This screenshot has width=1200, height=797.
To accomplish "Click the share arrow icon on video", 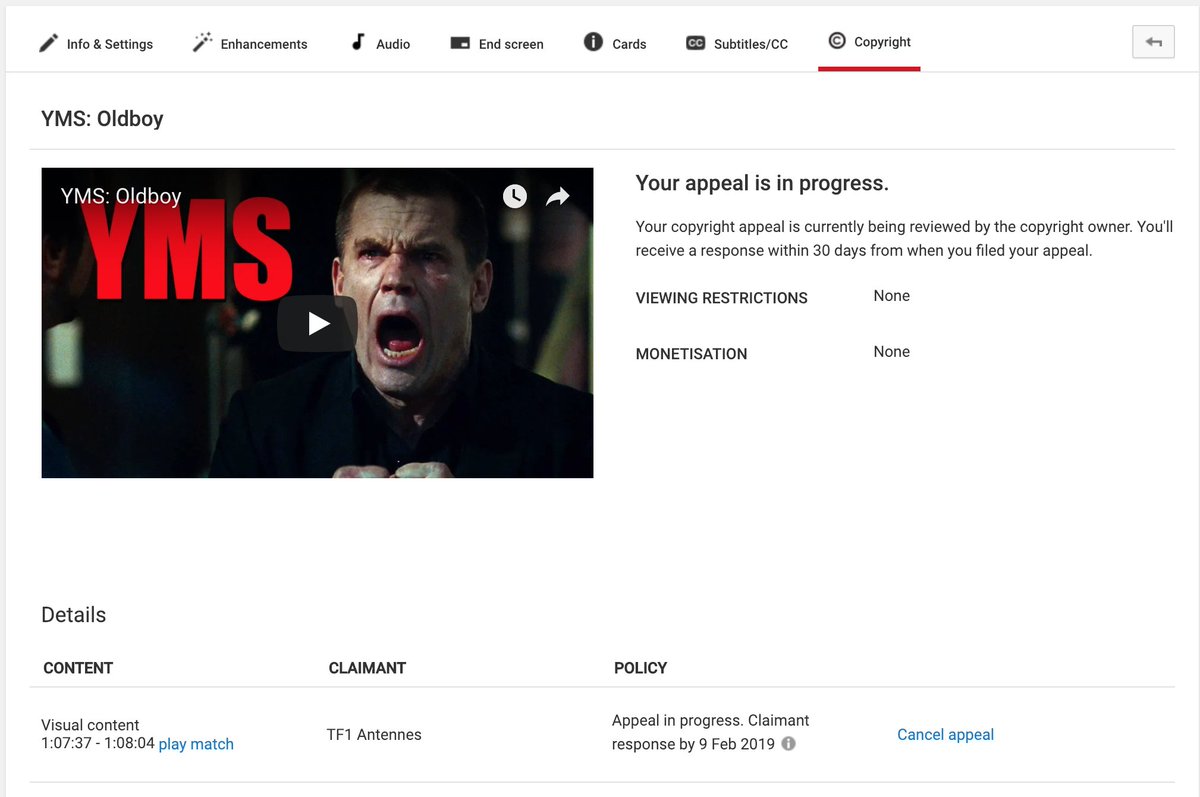I will point(557,196).
